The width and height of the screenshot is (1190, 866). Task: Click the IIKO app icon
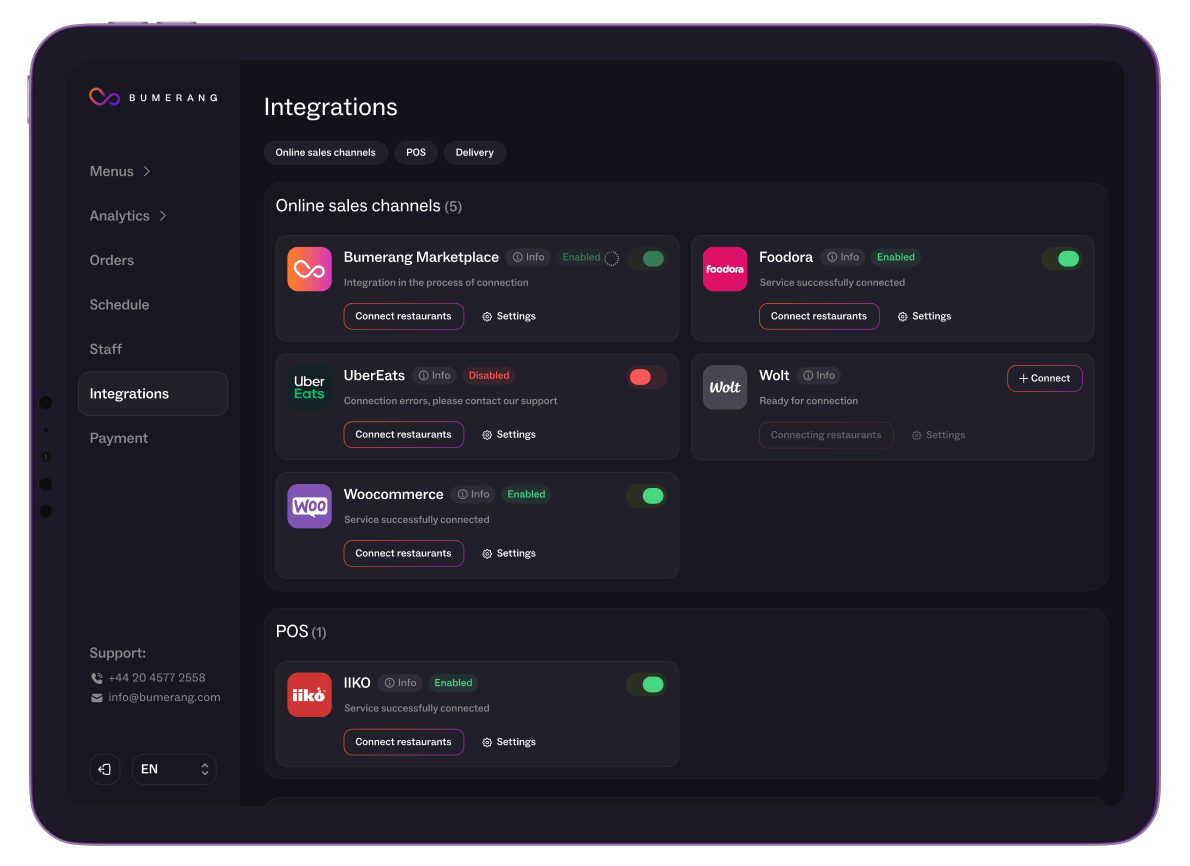click(x=309, y=694)
